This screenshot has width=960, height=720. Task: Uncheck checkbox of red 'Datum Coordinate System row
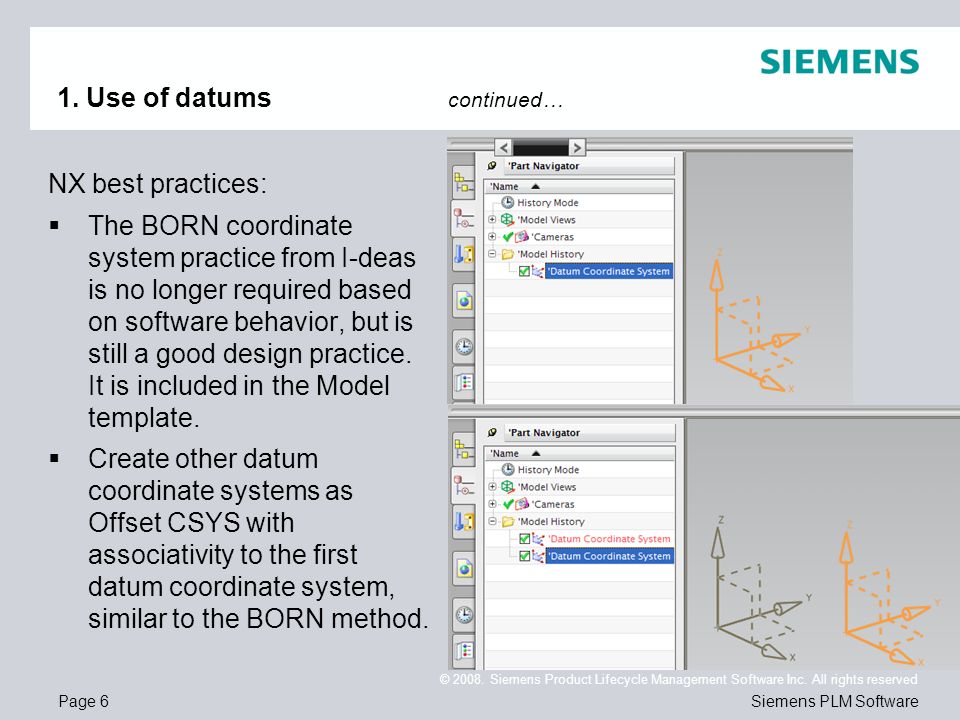click(x=524, y=539)
